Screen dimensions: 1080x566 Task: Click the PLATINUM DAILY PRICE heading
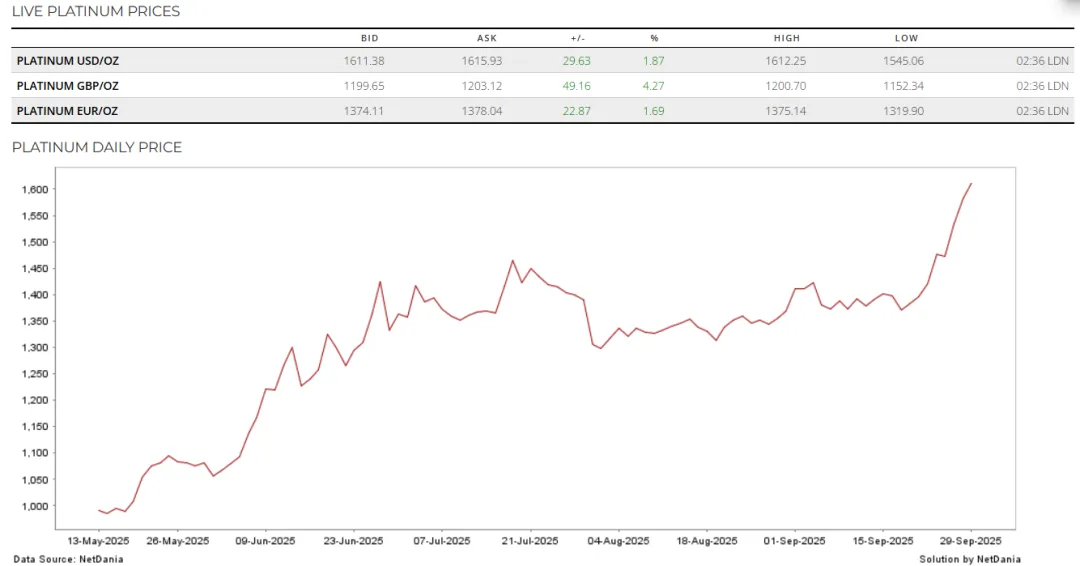click(x=97, y=147)
